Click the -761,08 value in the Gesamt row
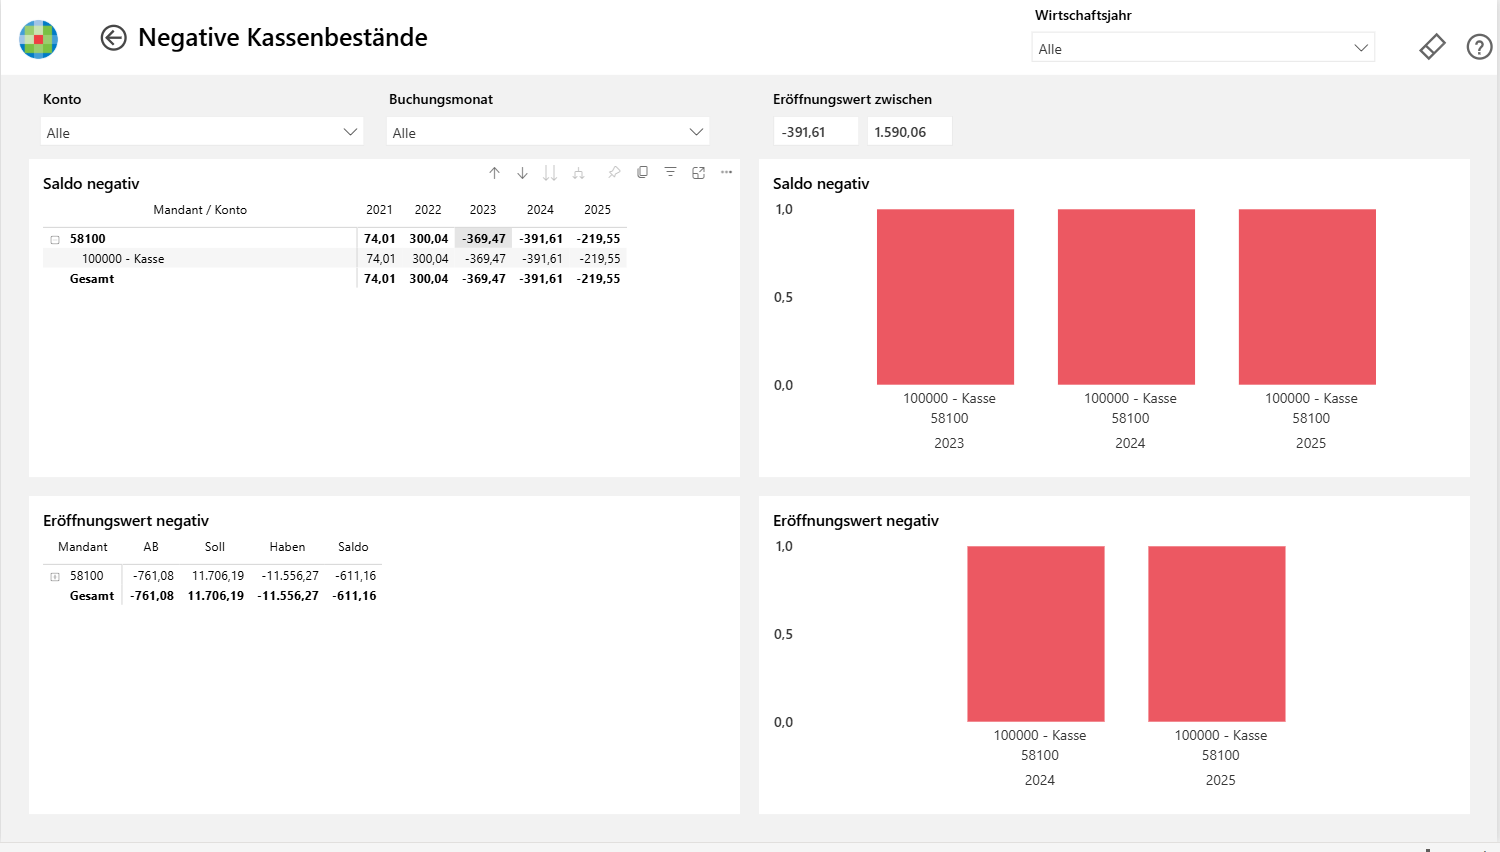Screen dimensions: 1500x852 click(x=152, y=596)
